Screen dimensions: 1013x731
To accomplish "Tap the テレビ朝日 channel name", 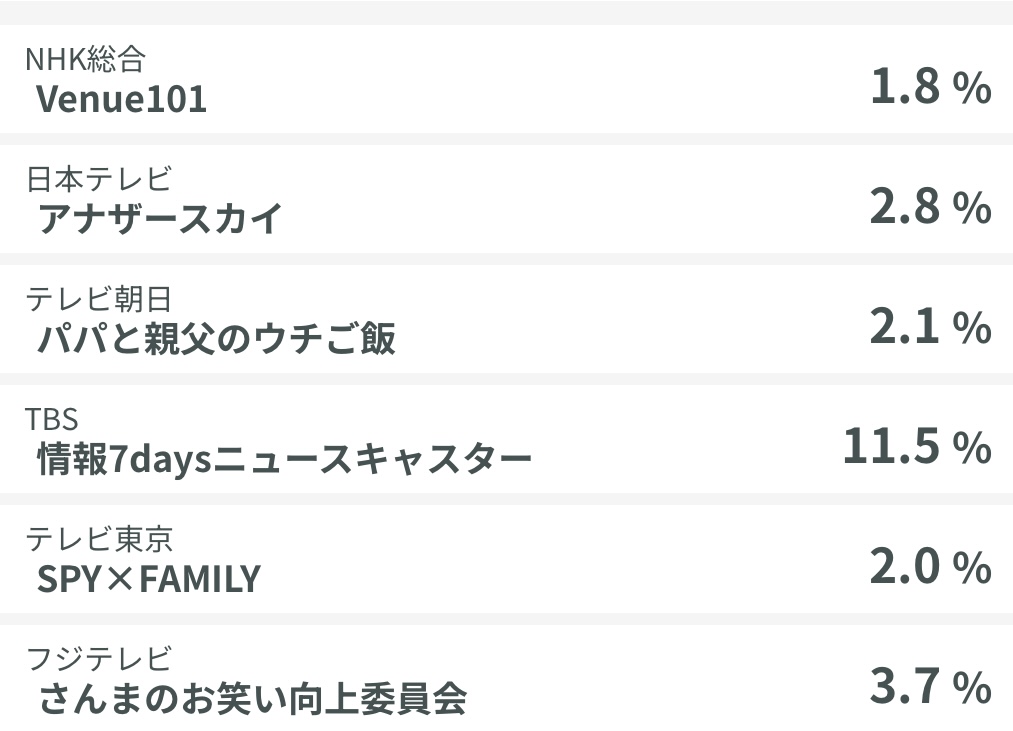I will tap(99, 299).
